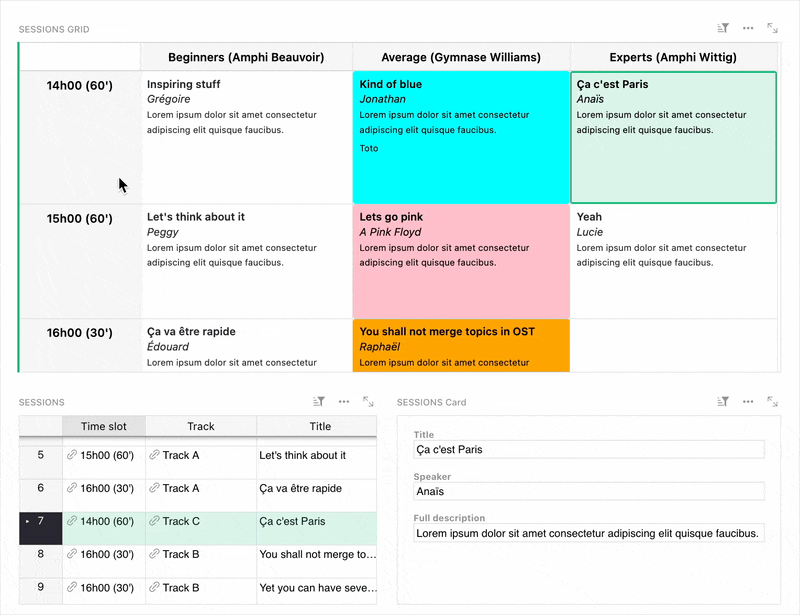Expand the Sessions Card widget
Image resolution: width=800 pixels, height=615 pixels.
[772, 402]
